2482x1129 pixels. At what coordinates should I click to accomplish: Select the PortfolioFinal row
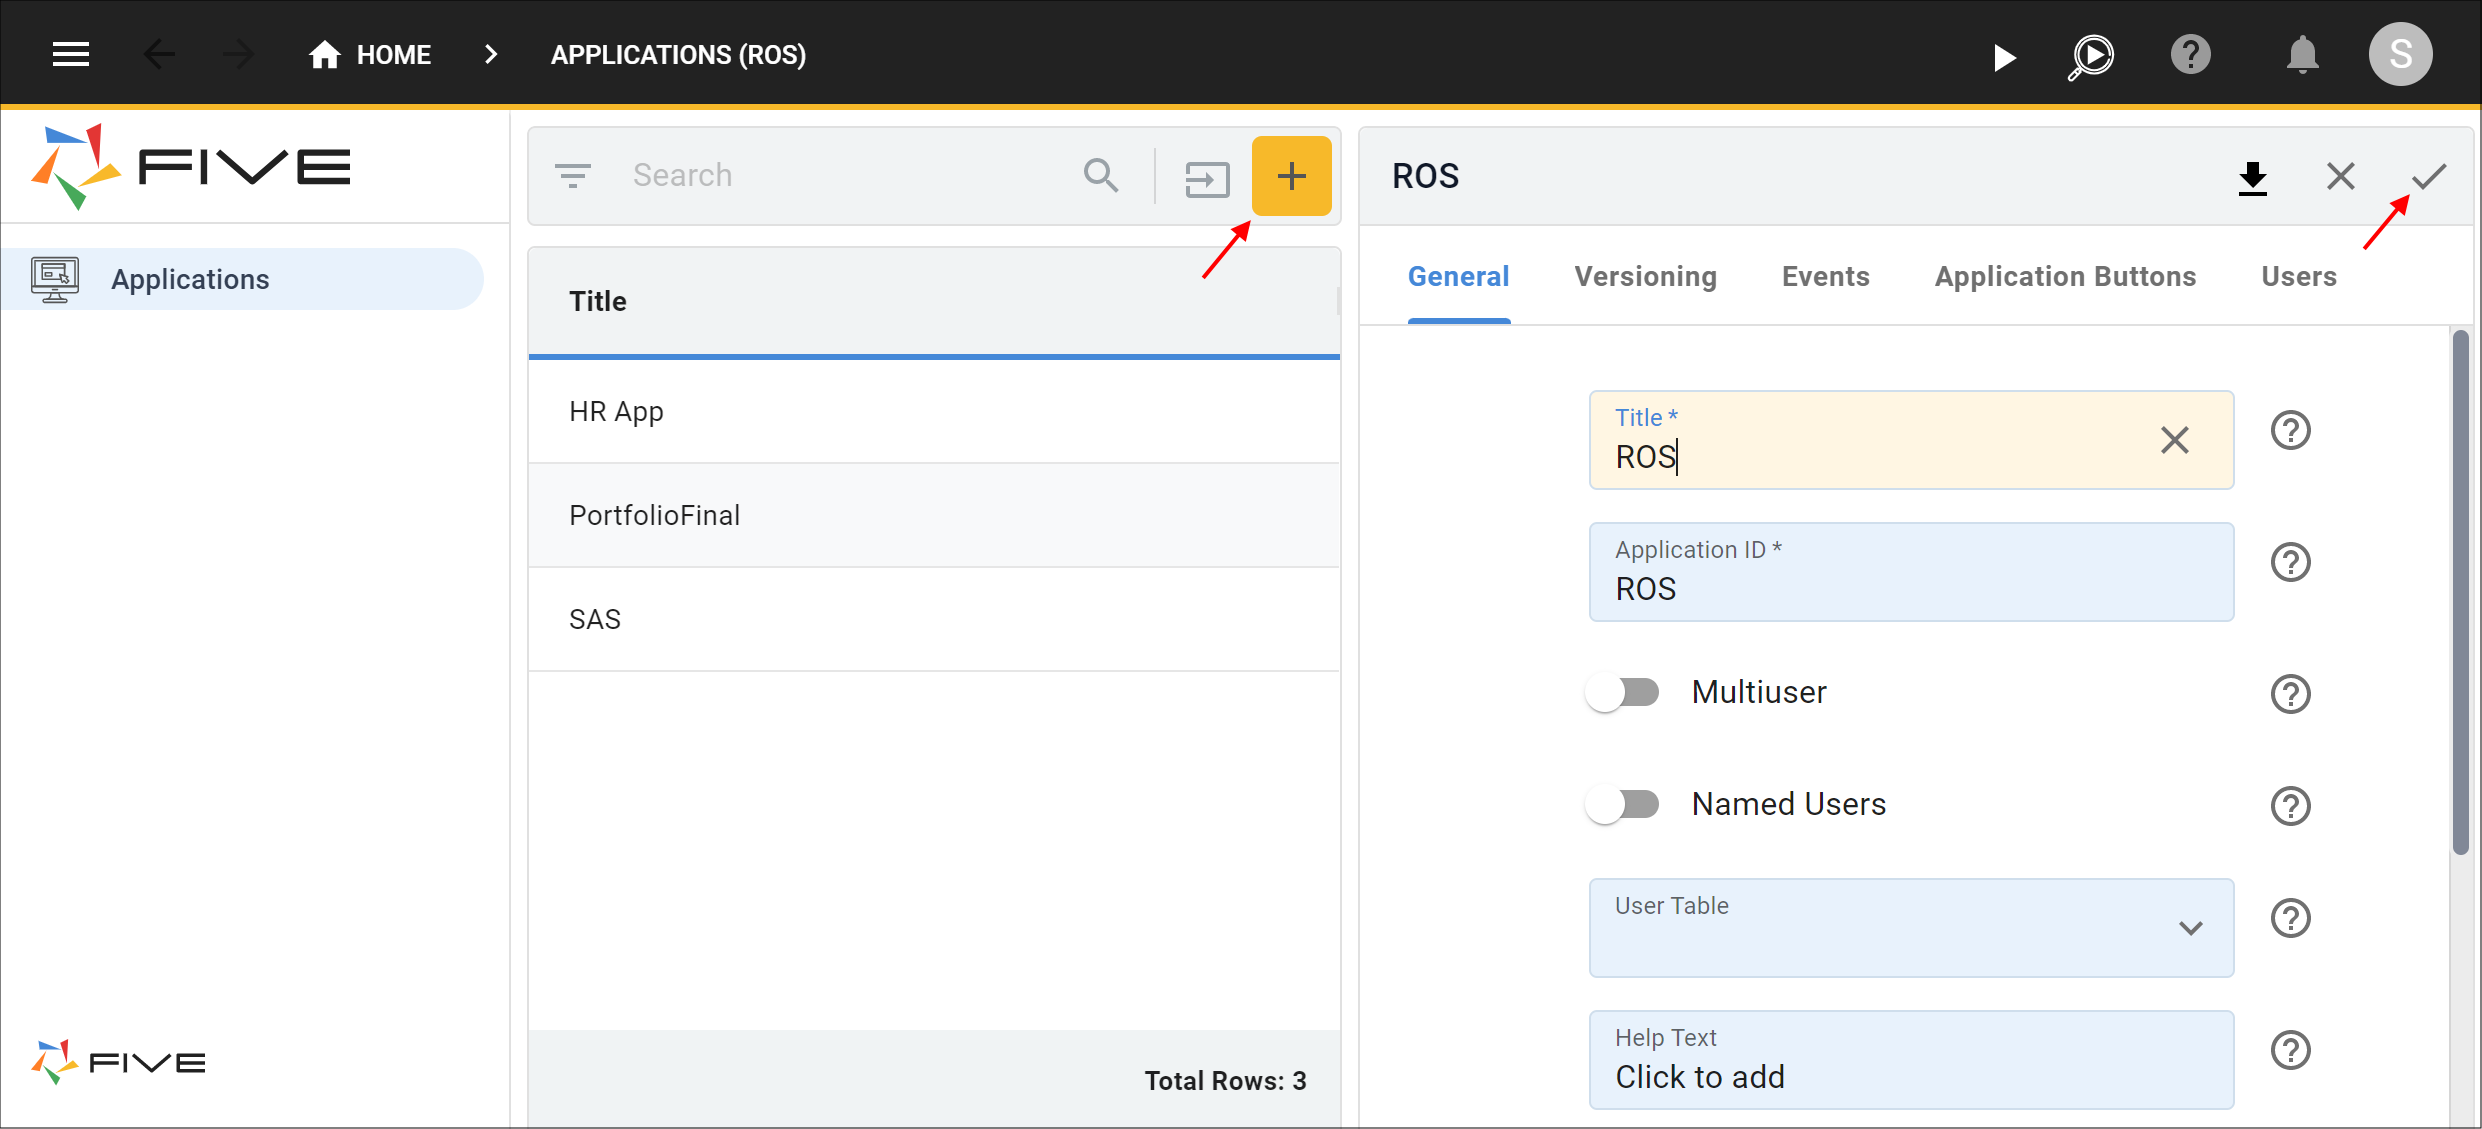(934, 515)
